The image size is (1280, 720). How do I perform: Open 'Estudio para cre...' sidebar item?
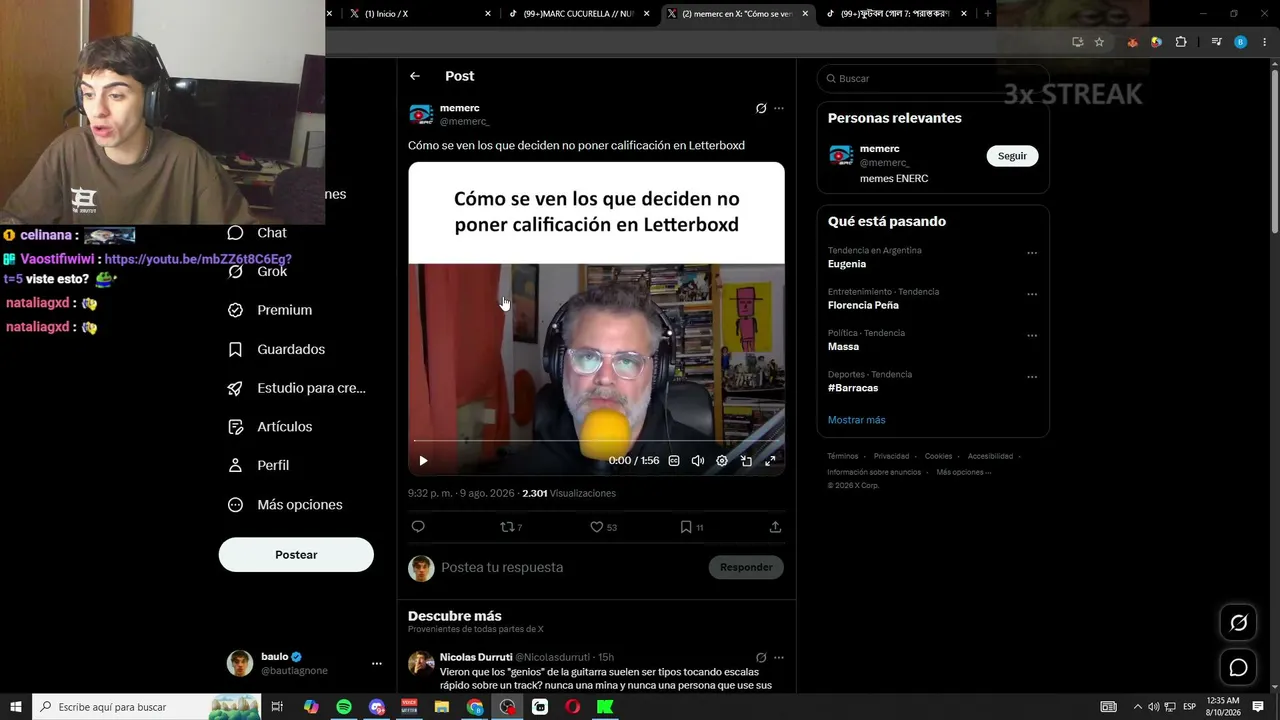[x=296, y=388]
